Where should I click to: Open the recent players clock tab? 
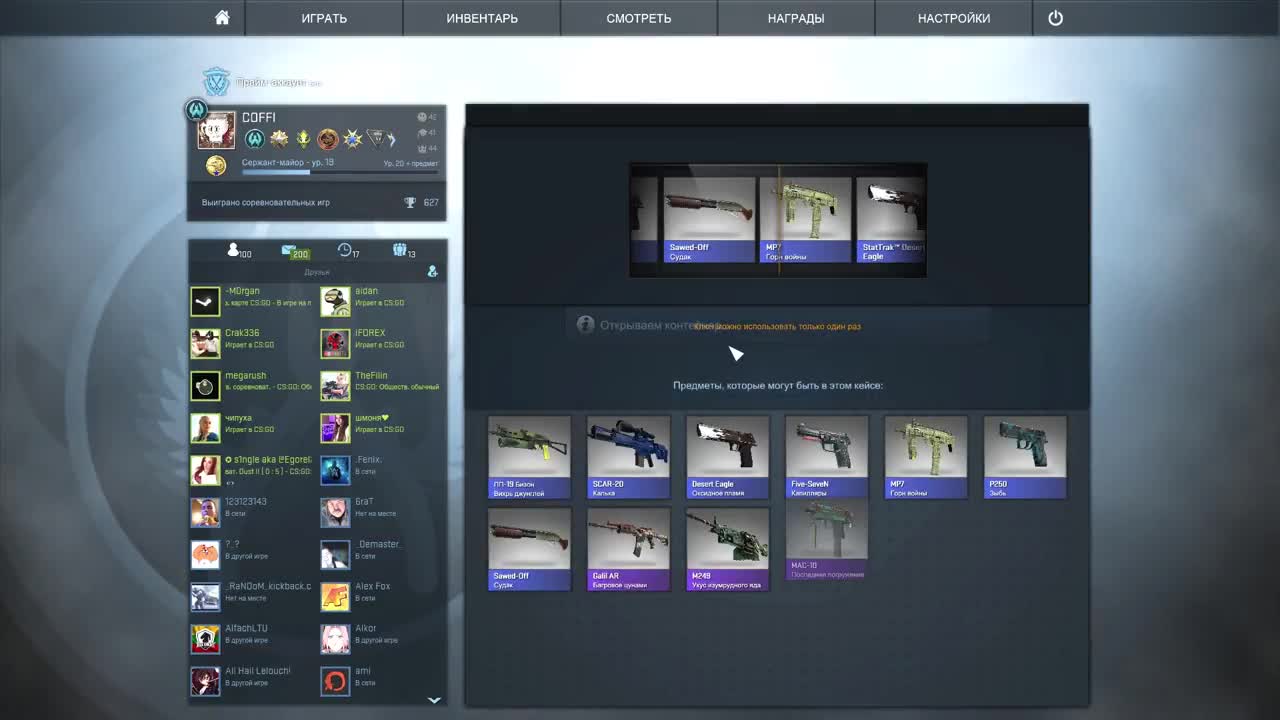(x=348, y=250)
